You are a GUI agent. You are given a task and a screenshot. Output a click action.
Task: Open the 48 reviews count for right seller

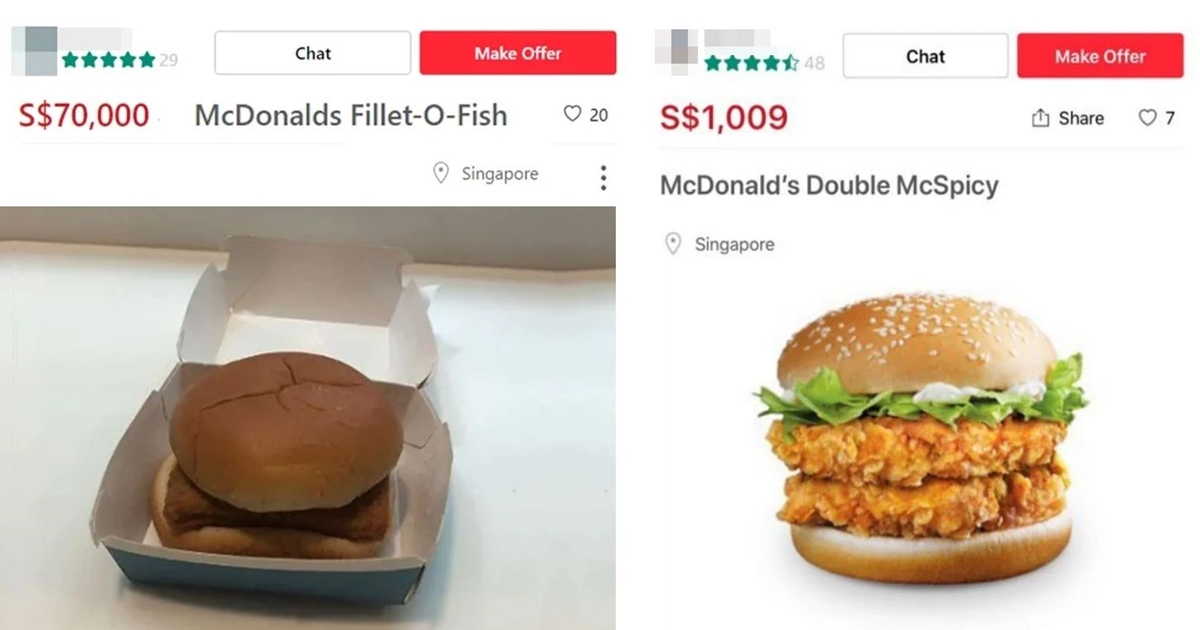[814, 63]
